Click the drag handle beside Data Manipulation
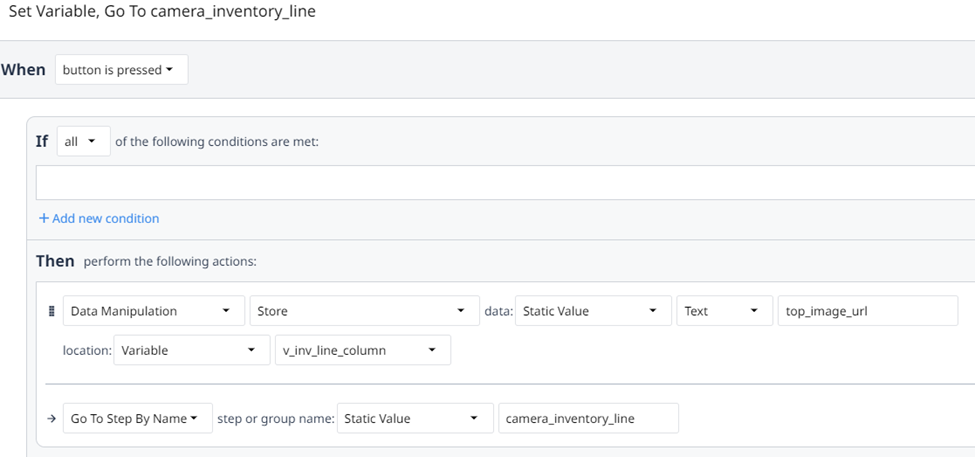The image size is (975, 457). click(x=52, y=311)
